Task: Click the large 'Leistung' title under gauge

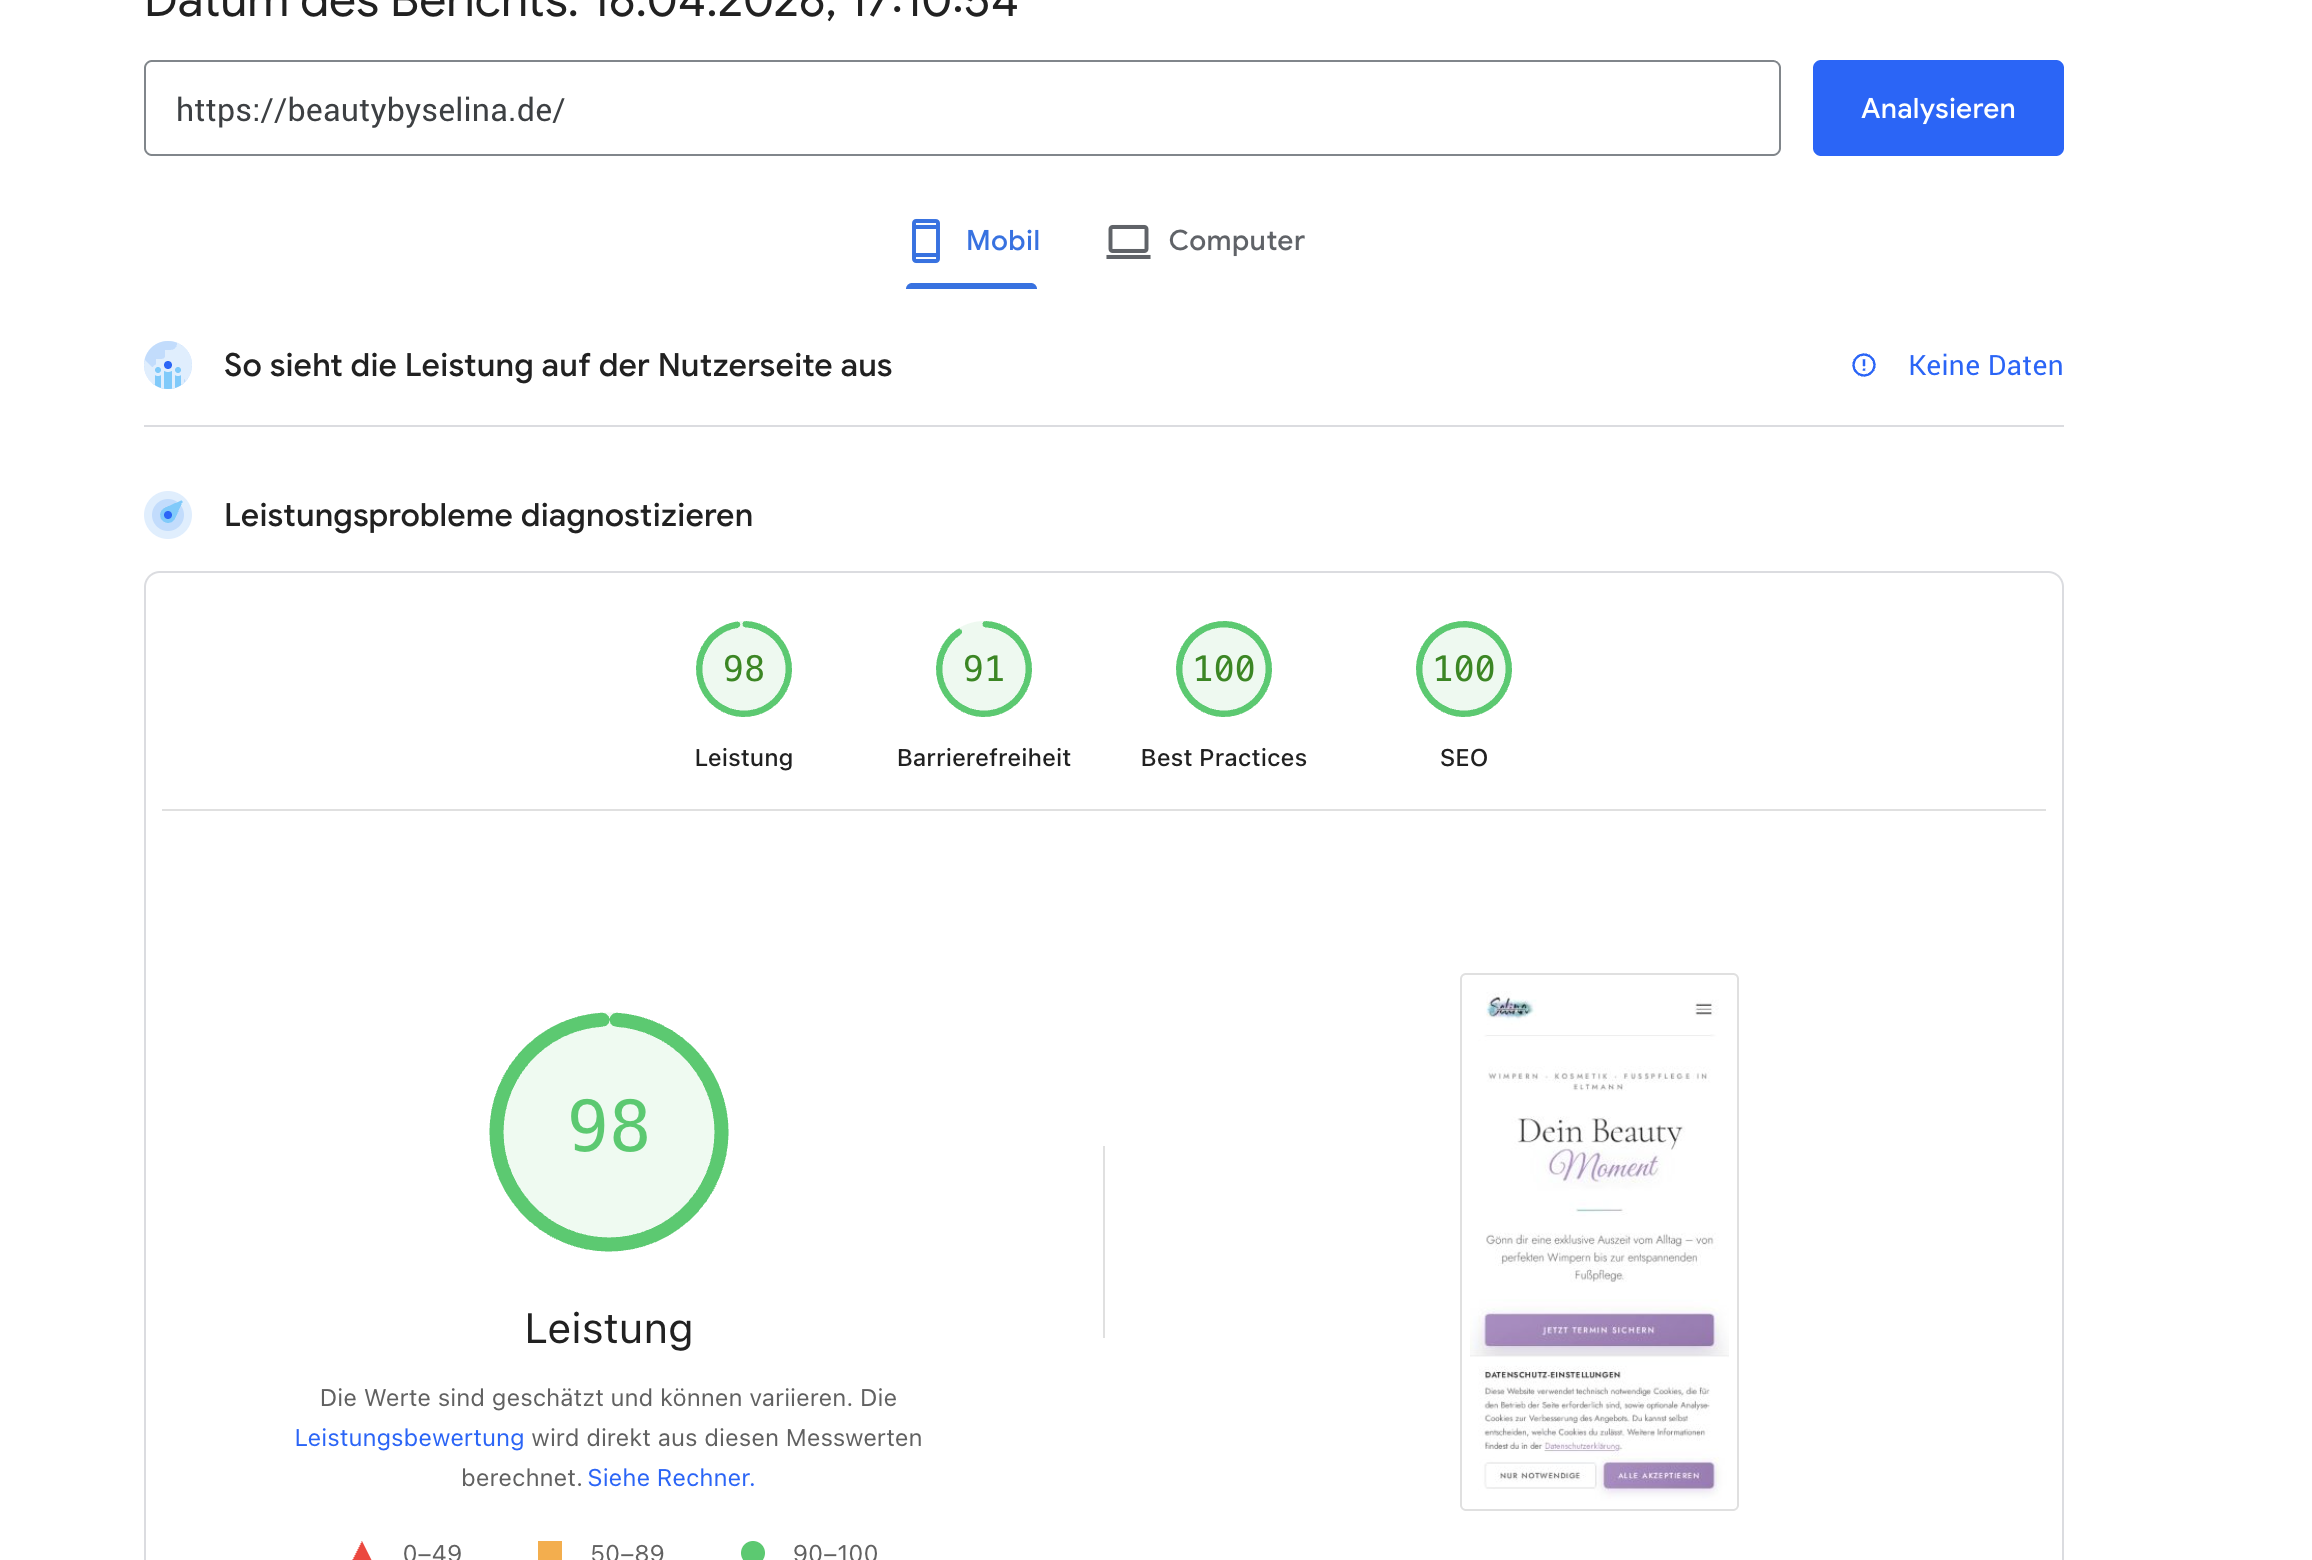Action: tap(608, 1328)
